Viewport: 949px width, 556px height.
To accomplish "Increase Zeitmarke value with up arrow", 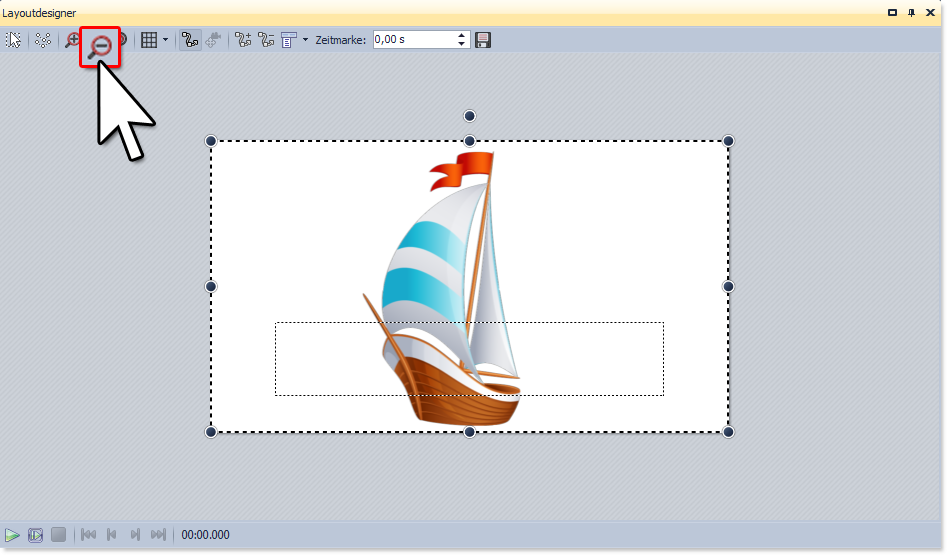I will pyautogui.click(x=461, y=35).
